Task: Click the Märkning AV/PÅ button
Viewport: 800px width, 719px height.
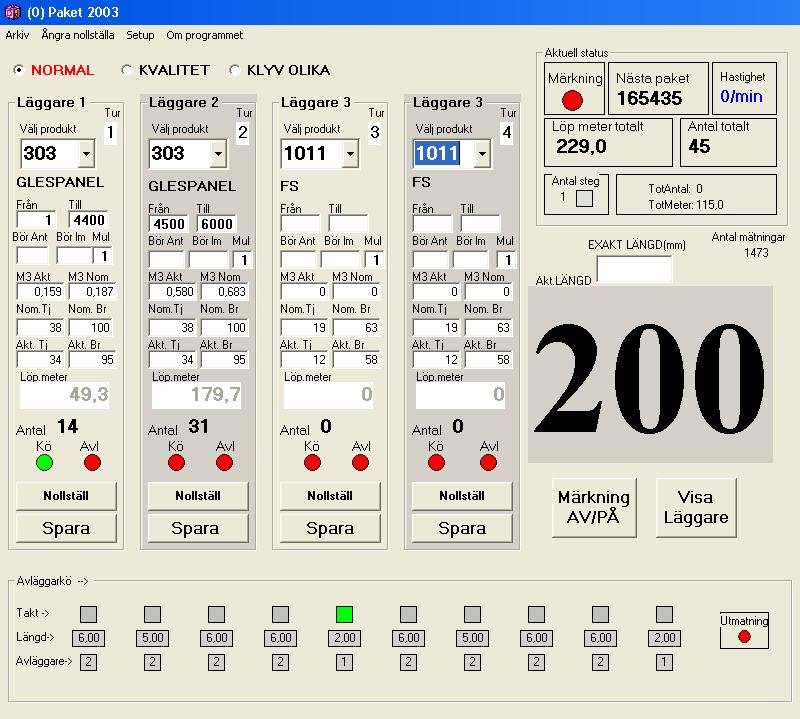Action: pos(594,508)
